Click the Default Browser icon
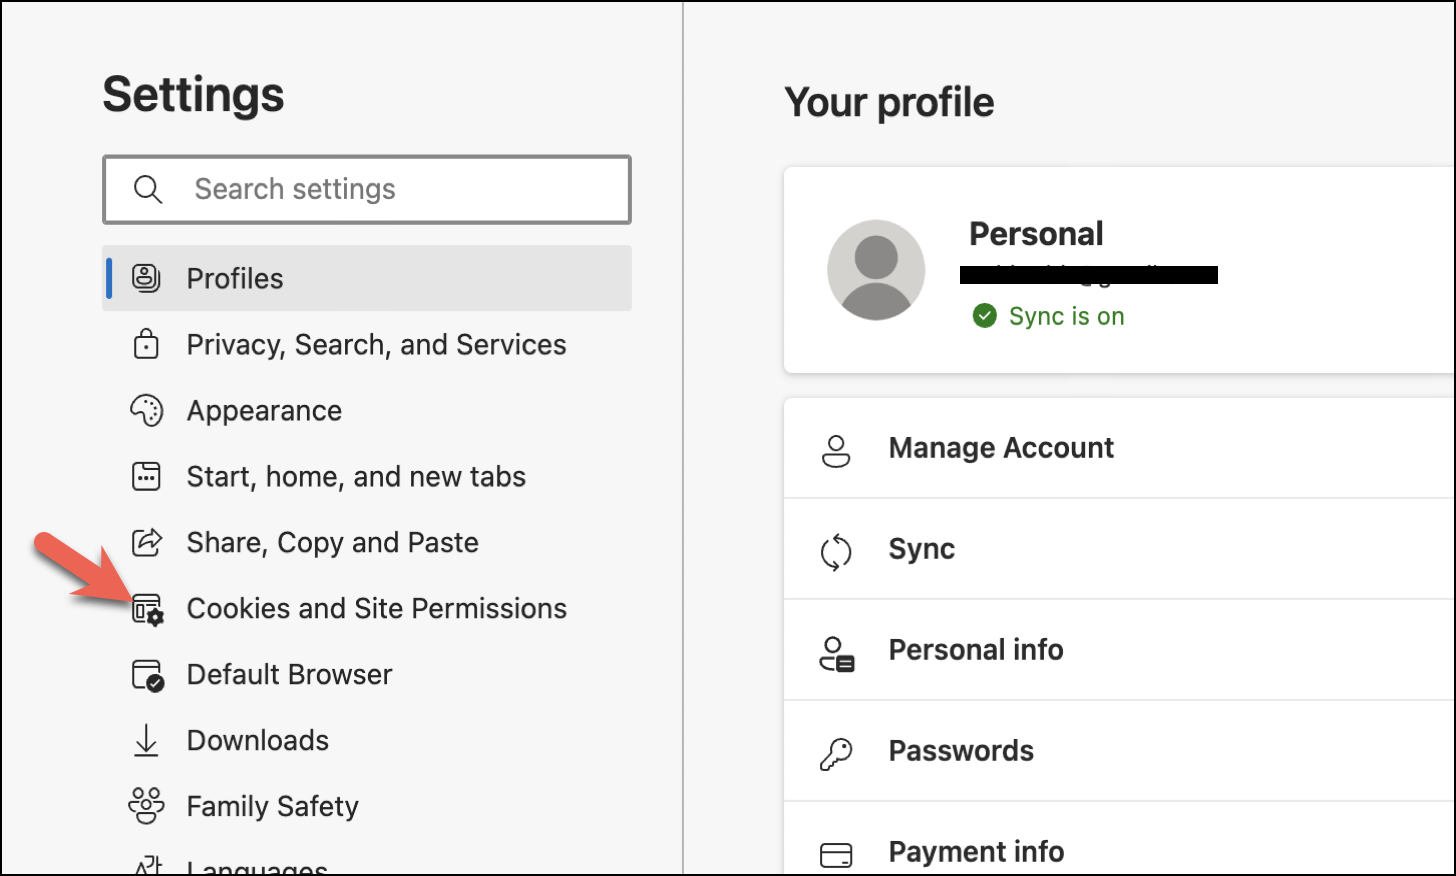 coord(148,675)
